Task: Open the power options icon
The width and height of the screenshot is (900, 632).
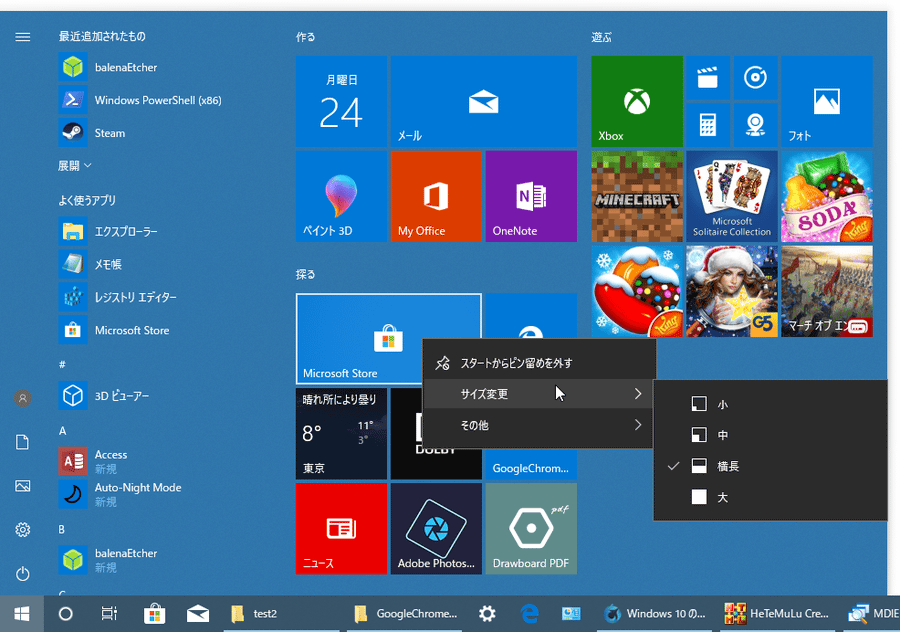Action: click(x=23, y=573)
